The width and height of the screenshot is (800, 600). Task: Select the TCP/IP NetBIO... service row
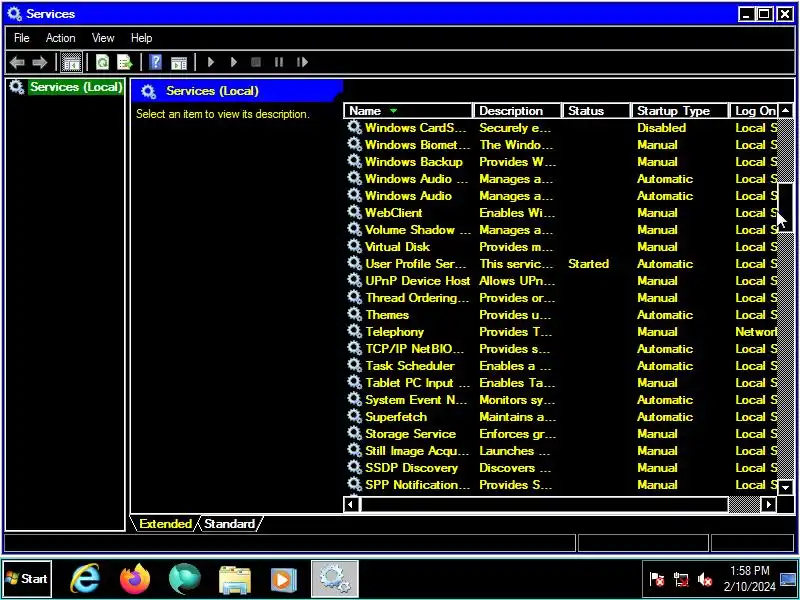pos(561,348)
